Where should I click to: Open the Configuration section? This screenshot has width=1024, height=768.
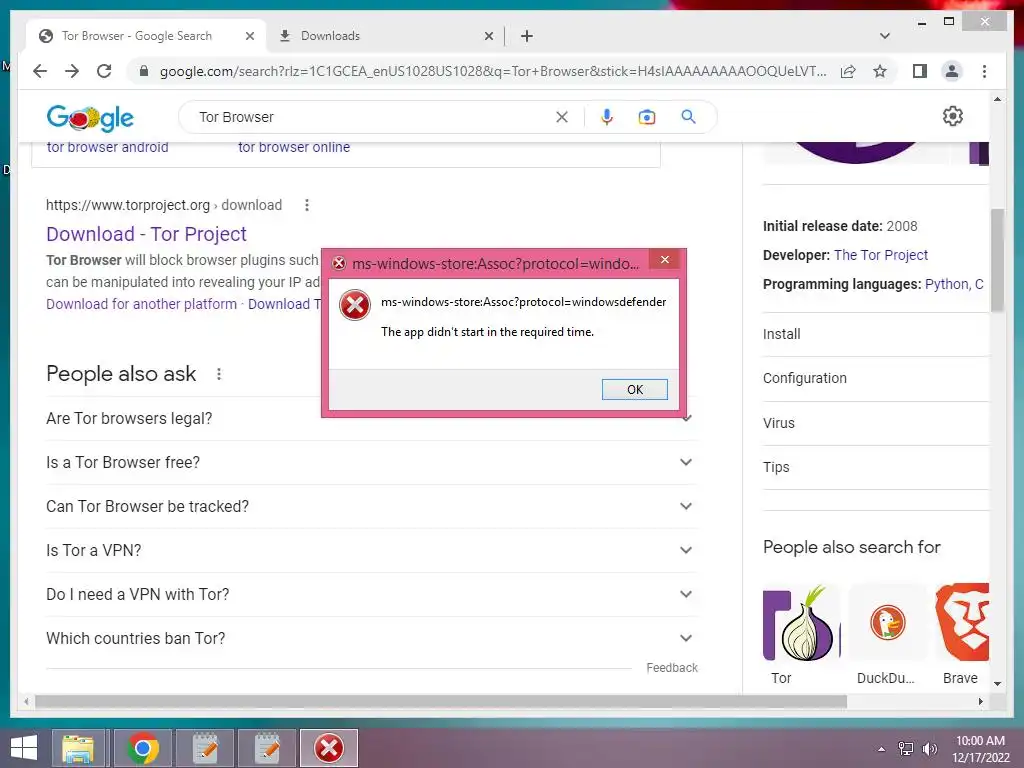point(875,379)
